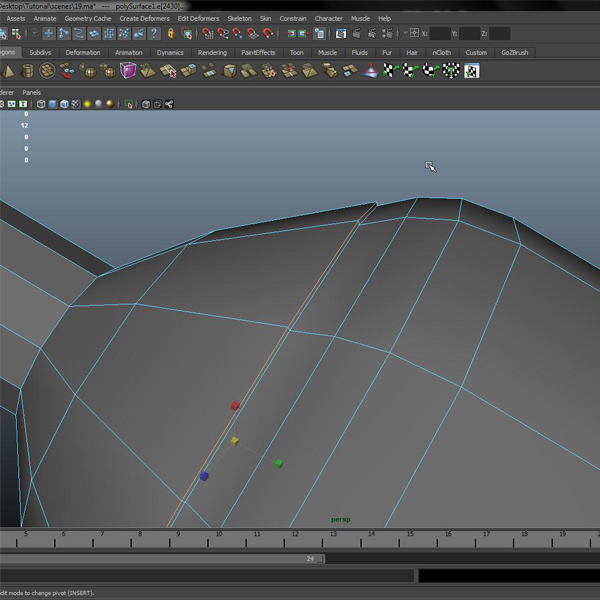
Task: Click the inputs to selected object icon
Action: point(291,34)
